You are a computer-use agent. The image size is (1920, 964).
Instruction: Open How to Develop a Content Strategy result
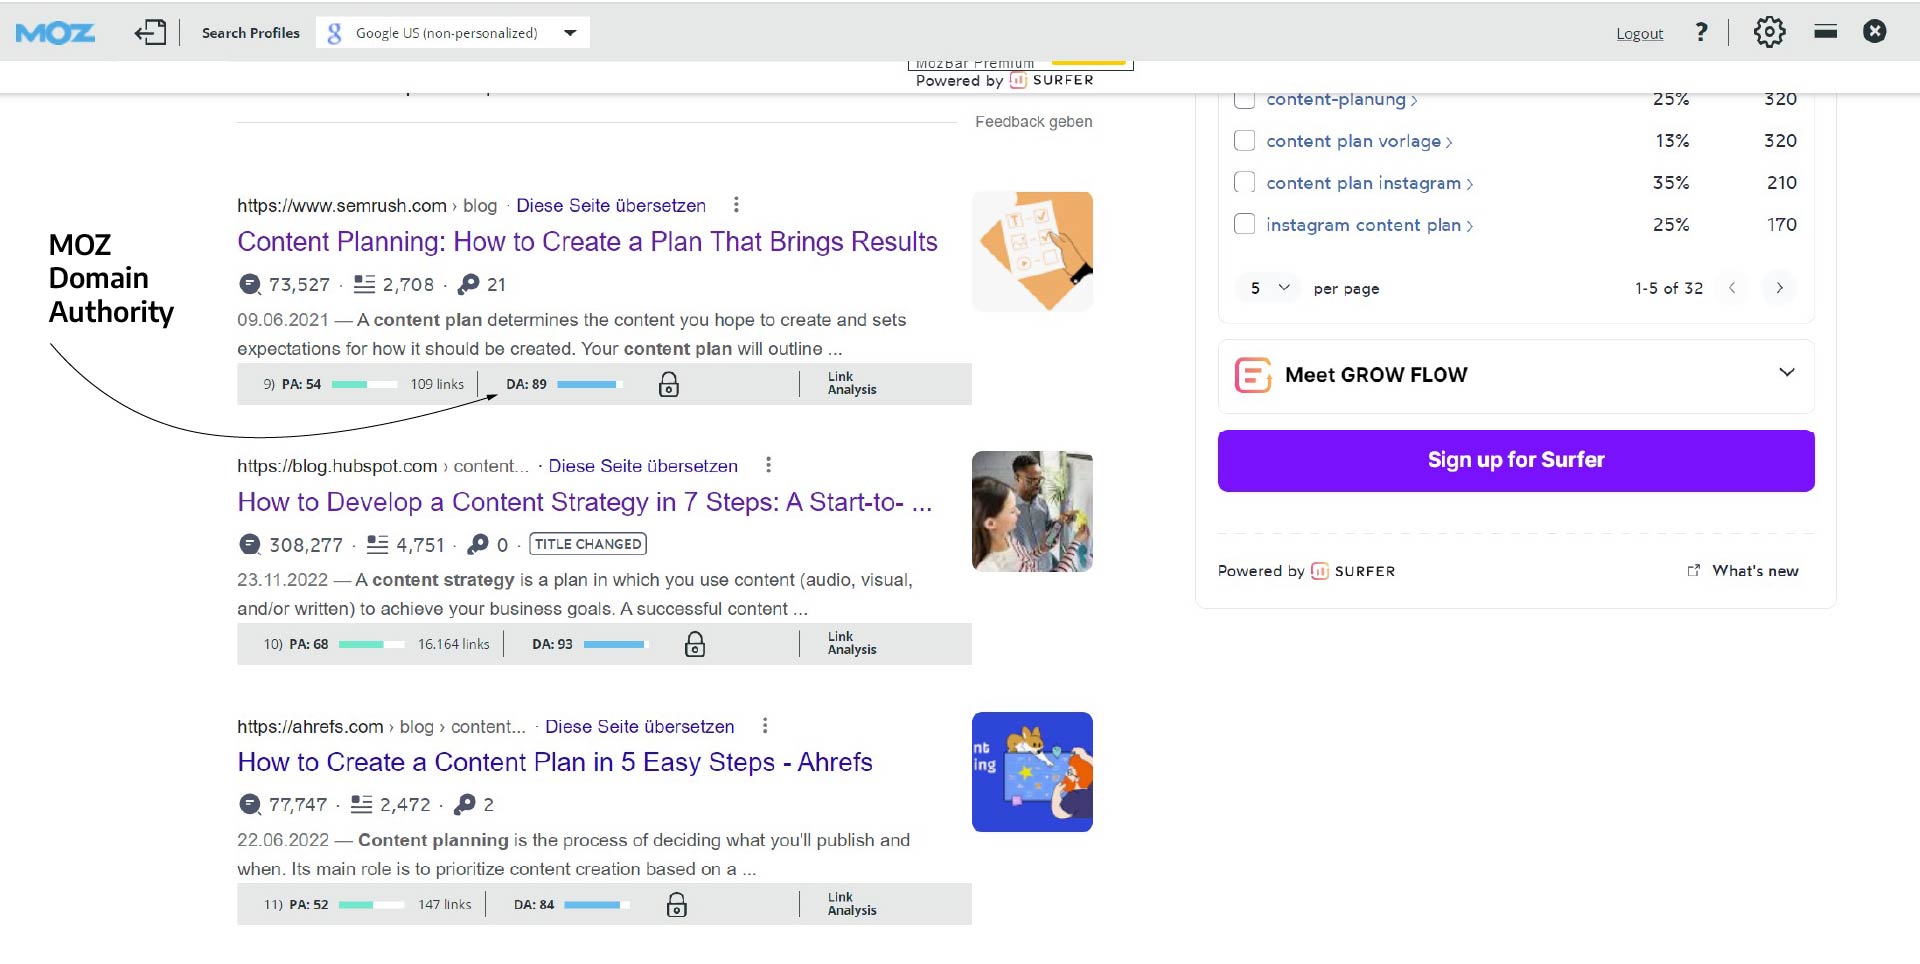point(585,502)
